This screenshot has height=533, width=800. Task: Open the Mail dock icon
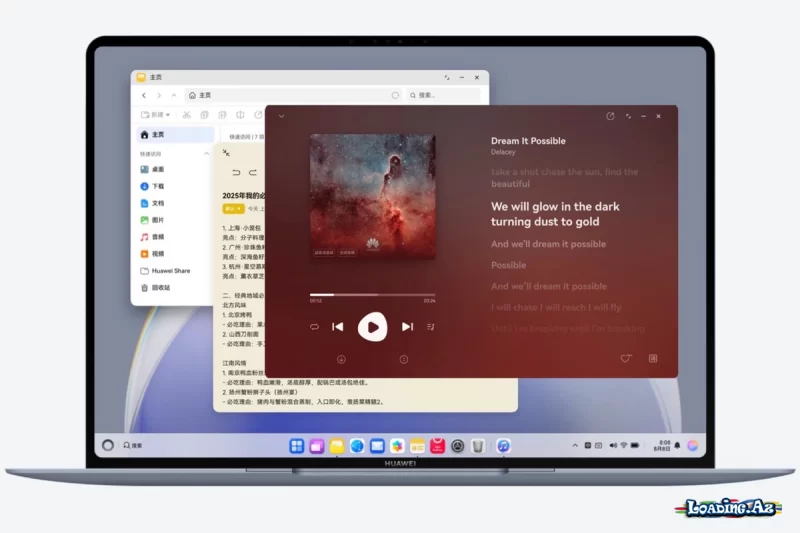coord(377,446)
